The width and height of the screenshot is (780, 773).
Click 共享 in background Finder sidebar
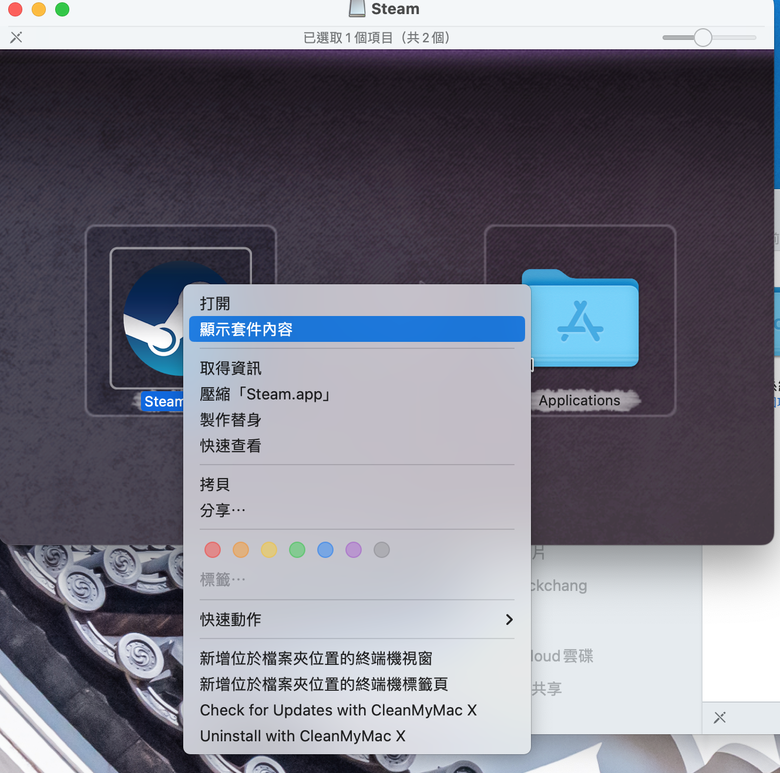[547, 688]
